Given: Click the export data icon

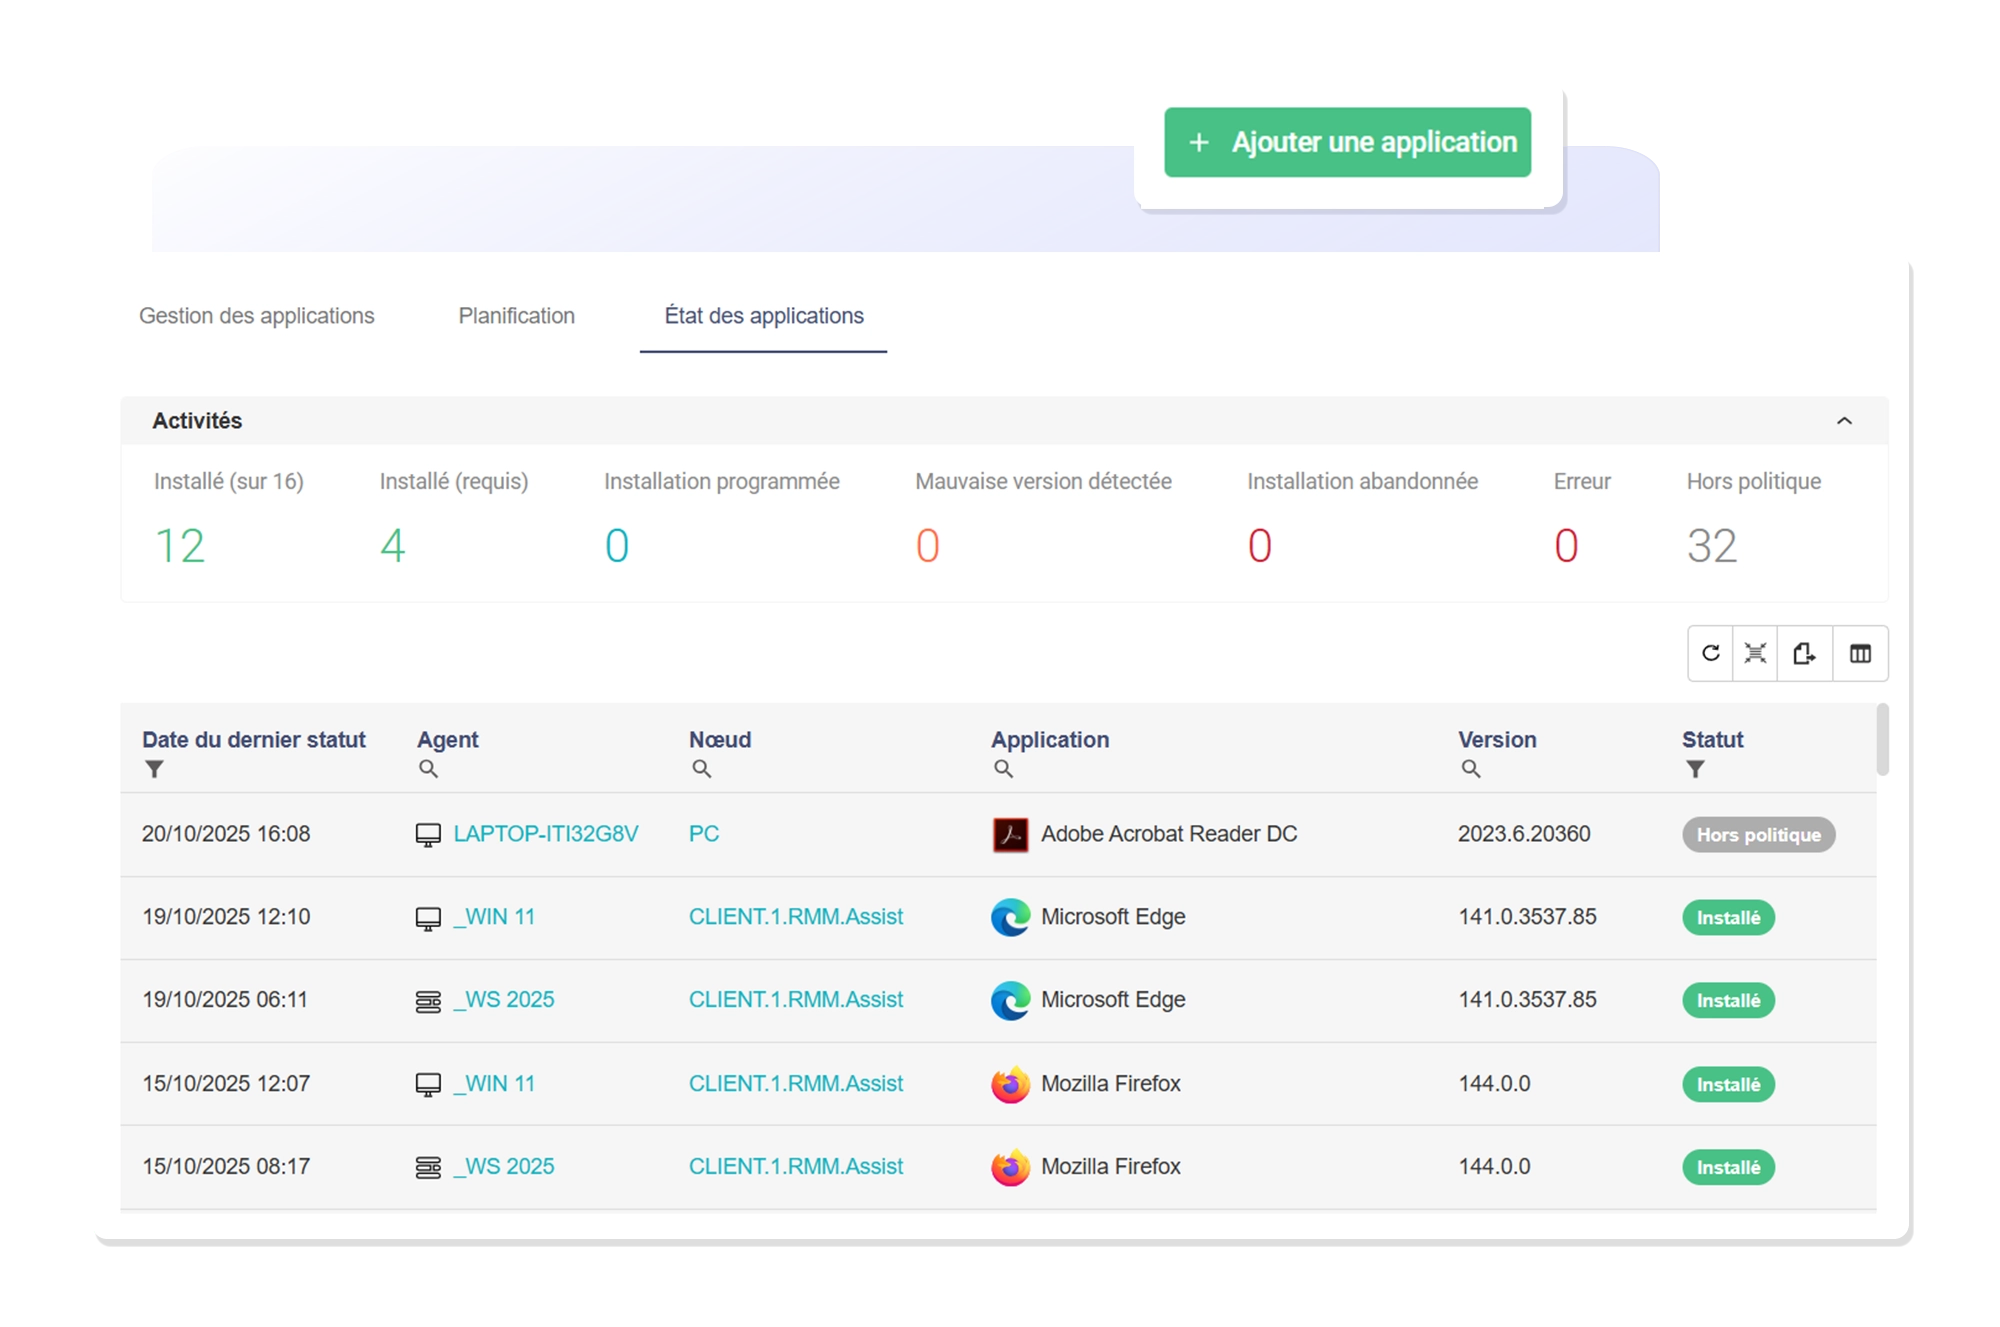Looking at the screenshot, I should coord(1805,653).
